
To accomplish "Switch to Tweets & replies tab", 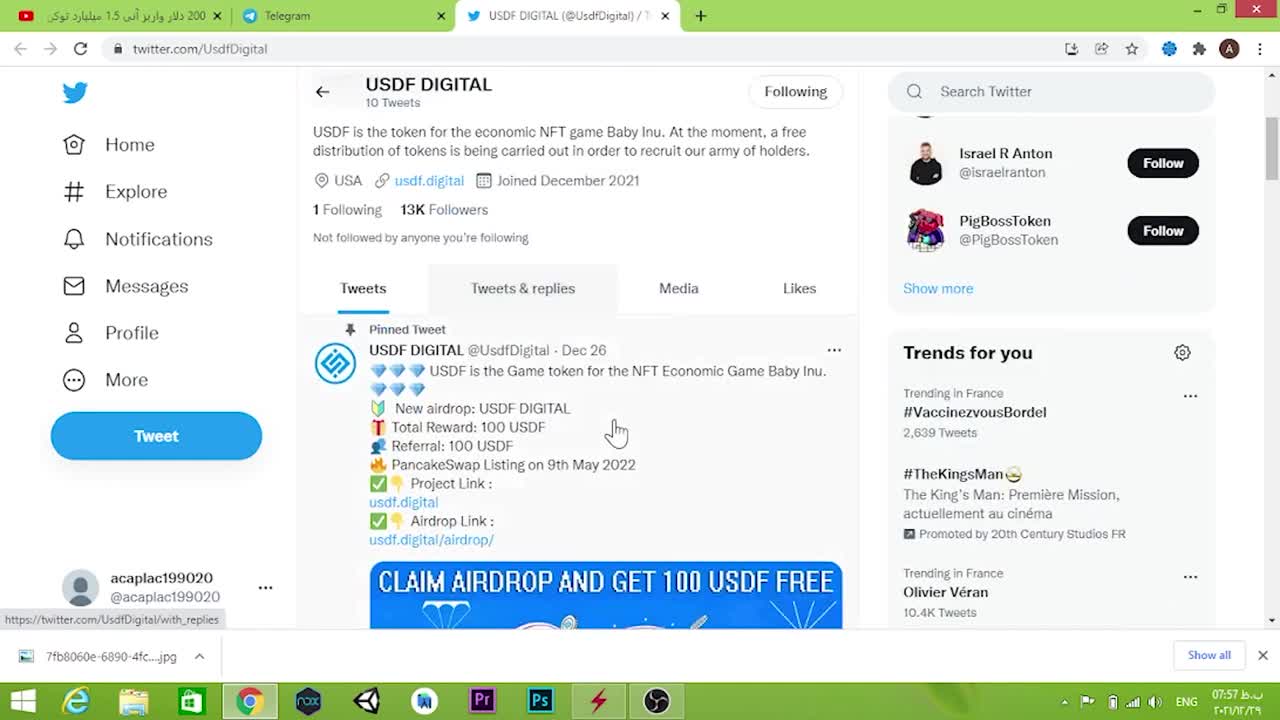I will [x=523, y=289].
